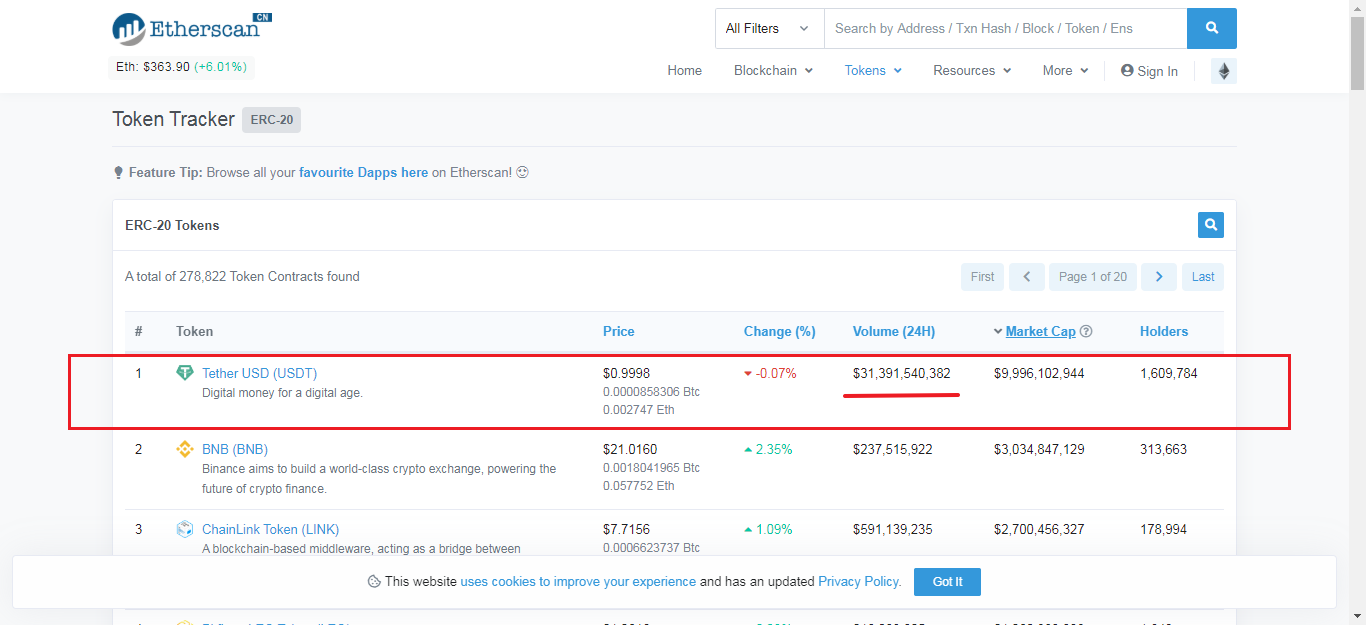Image resolution: width=1366 pixels, height=625 pixels.
Task: Open the All Filters dropdown
Action: click(768, 28)
